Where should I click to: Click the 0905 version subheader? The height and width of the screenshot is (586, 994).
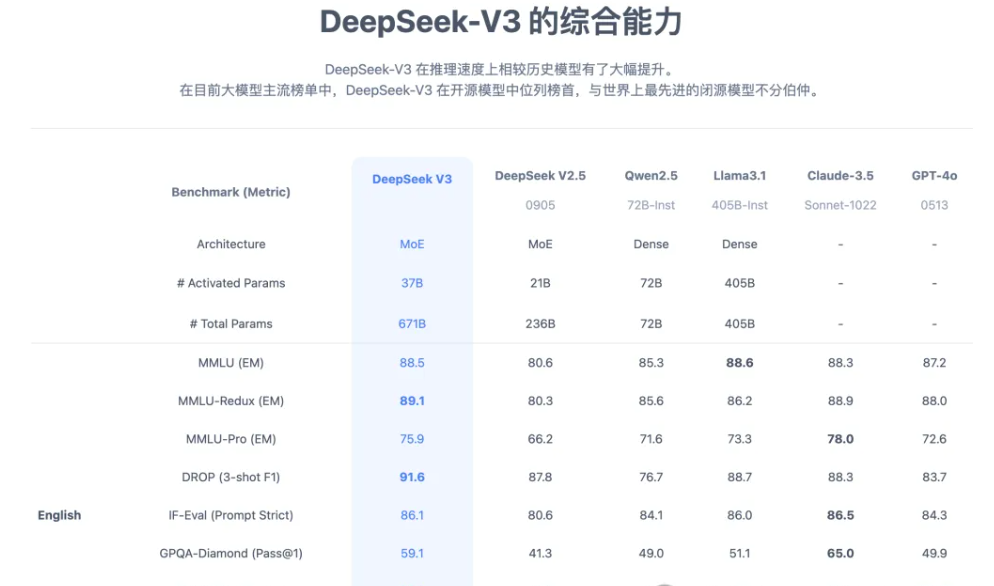tap(540, 205)
